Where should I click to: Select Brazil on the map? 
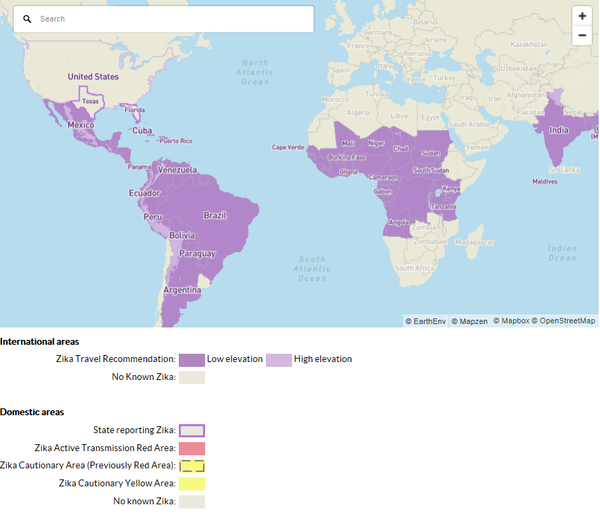click(215, 215)
